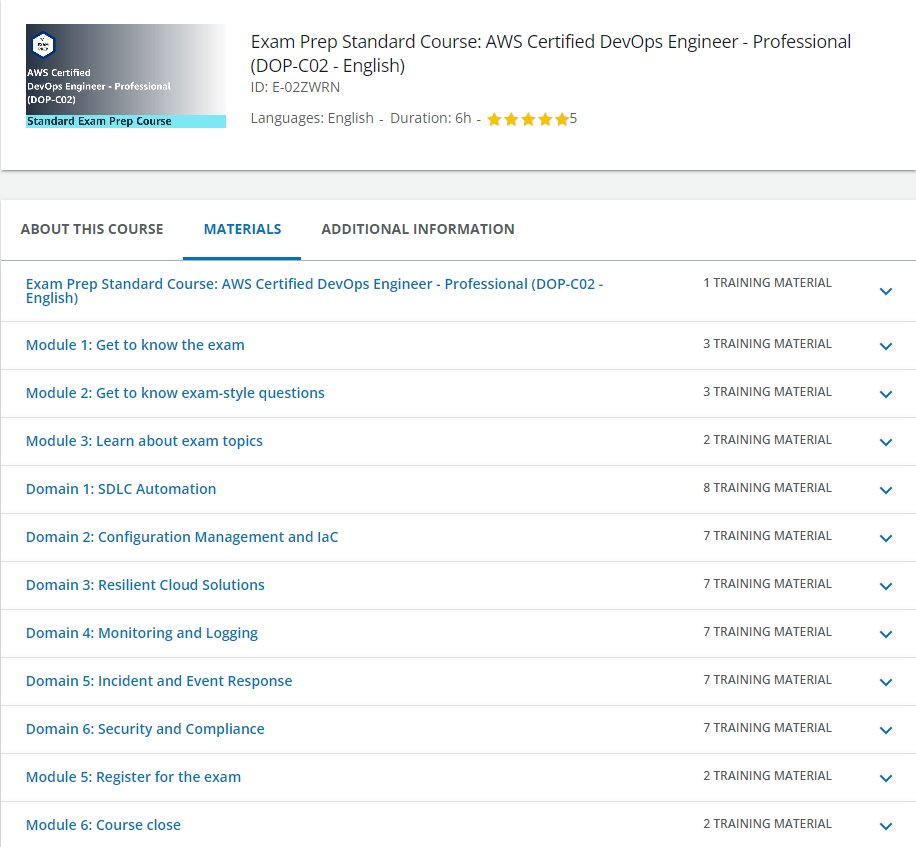Open Module 2: Get to know exam-style questions
Image resolution: width=916 pixels, height=847 pixels.
click(x=175, y=393)
